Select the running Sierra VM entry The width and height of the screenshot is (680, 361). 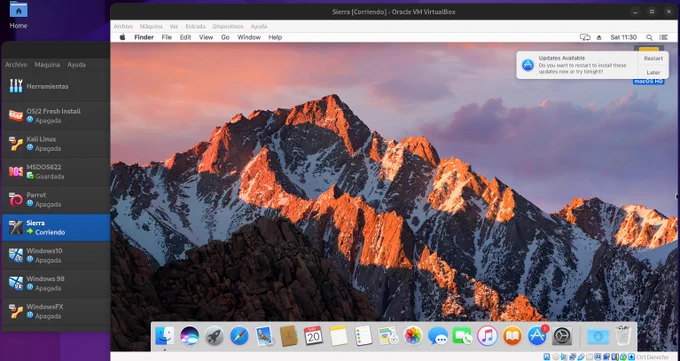click(56, 227)
